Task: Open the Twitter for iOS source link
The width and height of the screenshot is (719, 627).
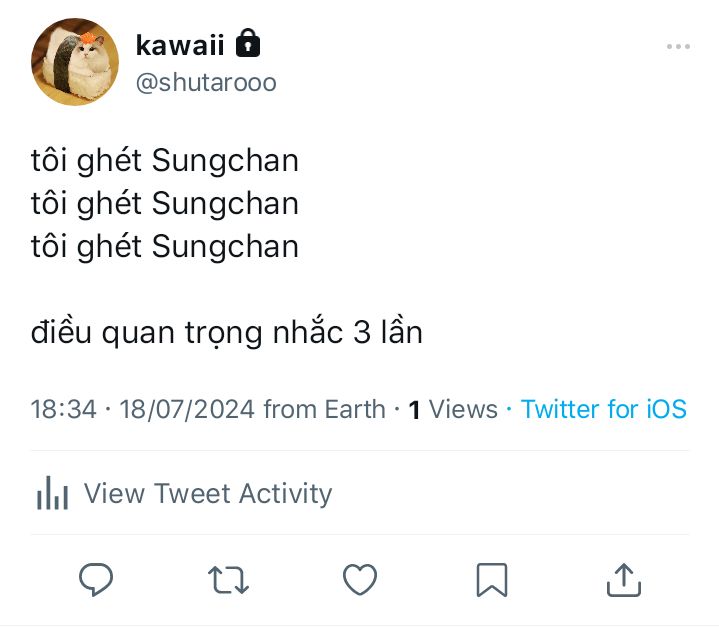Action: 604,409
